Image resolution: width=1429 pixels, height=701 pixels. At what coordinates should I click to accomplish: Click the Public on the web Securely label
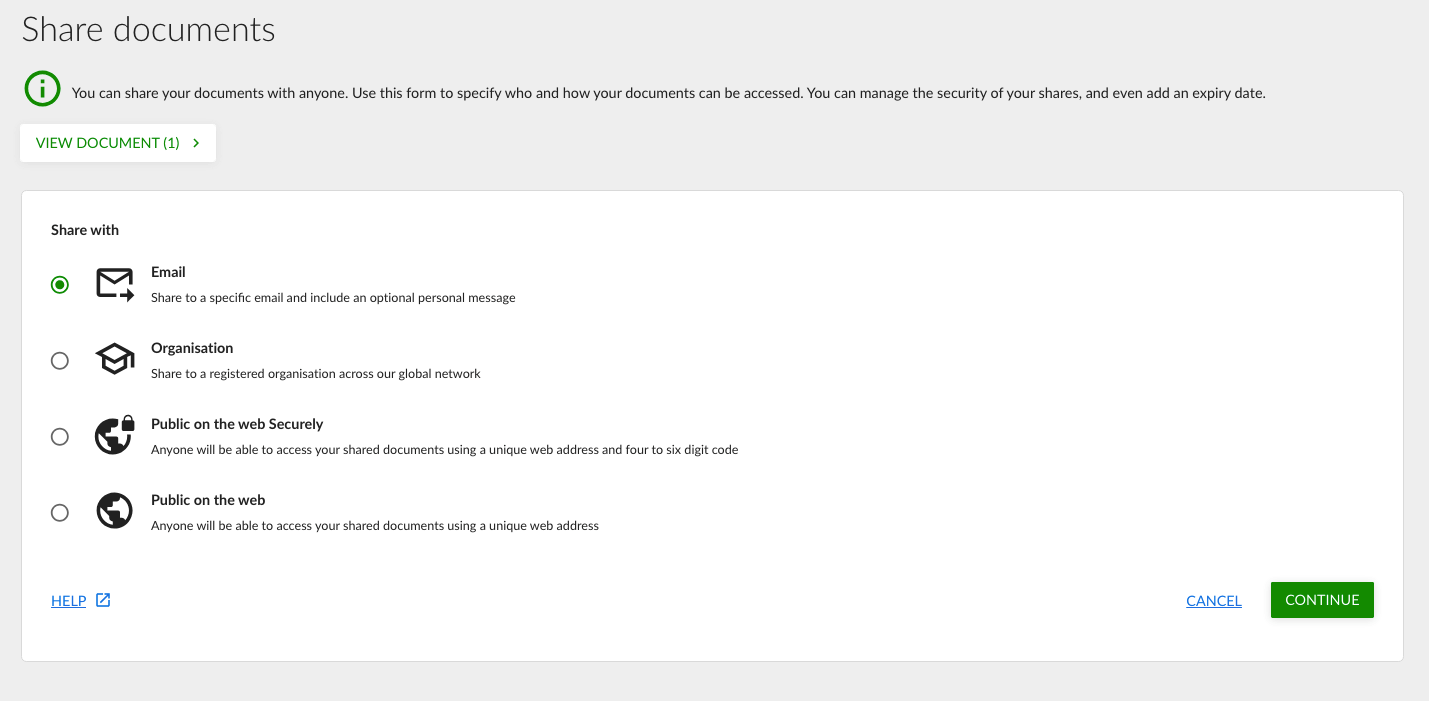tap(237, 424)
